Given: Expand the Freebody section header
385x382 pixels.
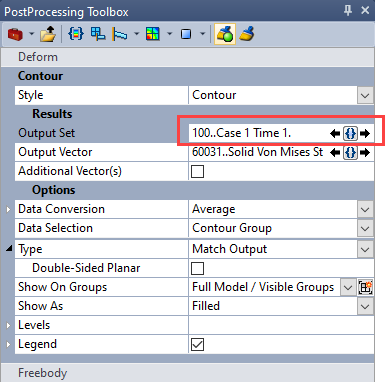Looking at the screenshot, I should tap(188, 373).
